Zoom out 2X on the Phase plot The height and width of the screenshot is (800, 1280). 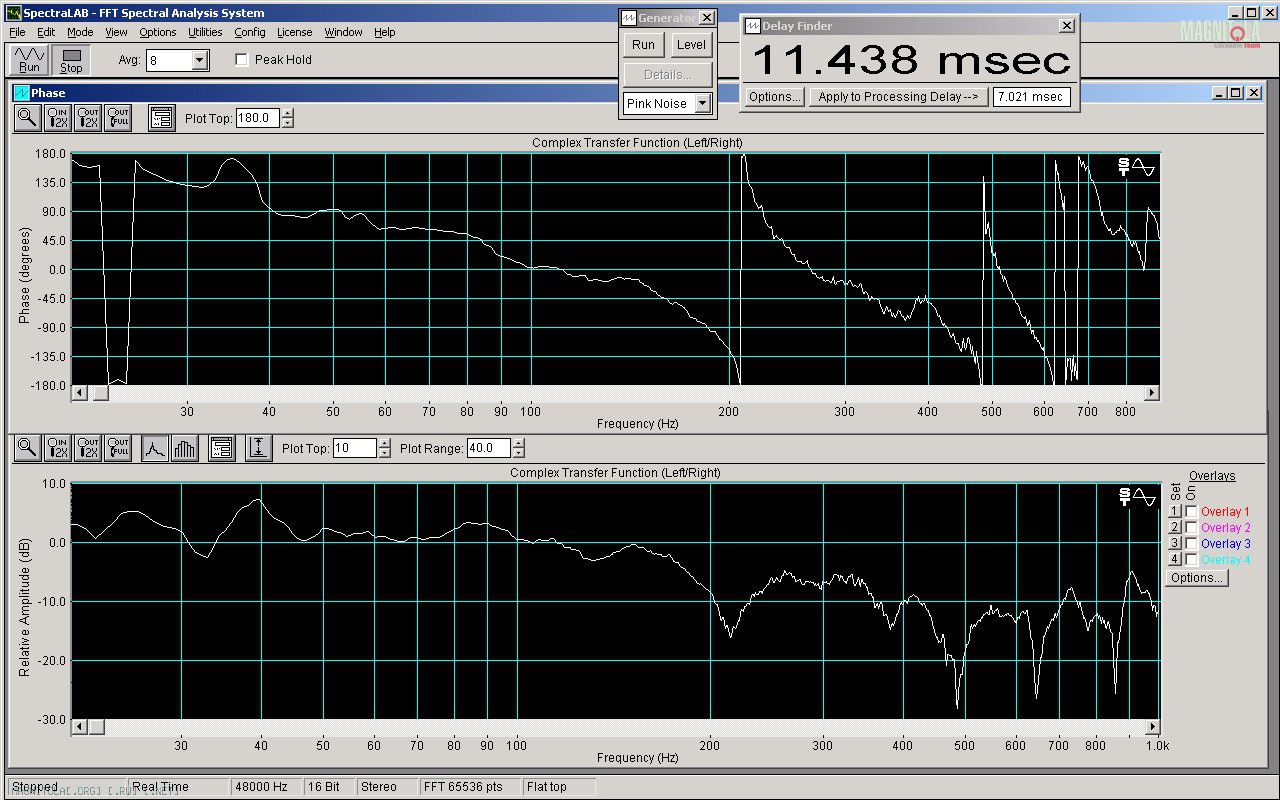tap(88, 118)
